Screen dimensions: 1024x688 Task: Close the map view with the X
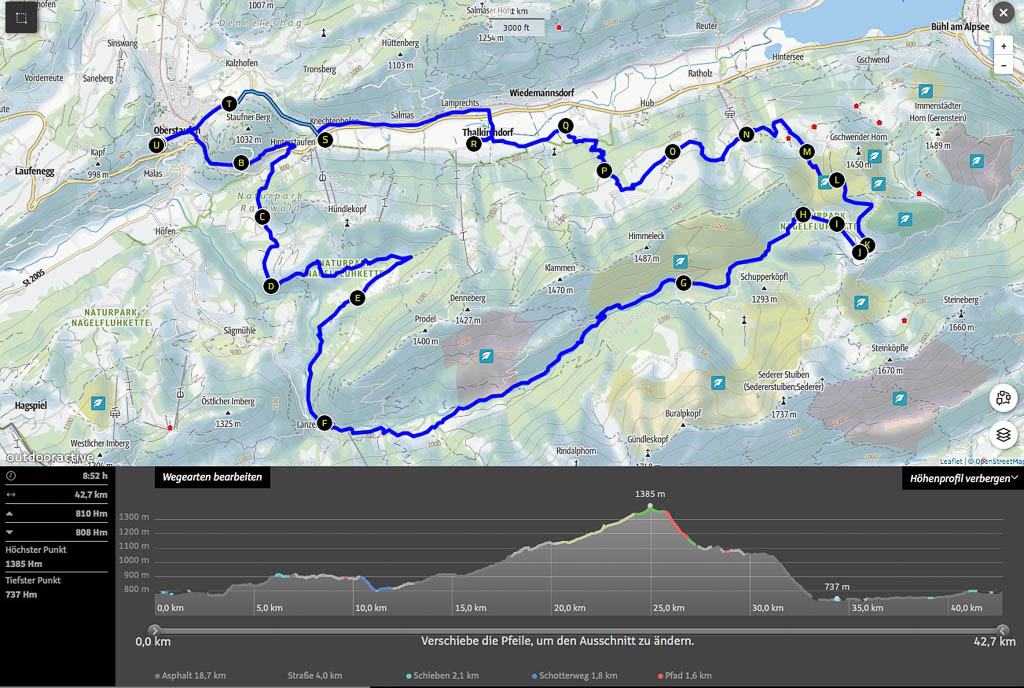1003,13
